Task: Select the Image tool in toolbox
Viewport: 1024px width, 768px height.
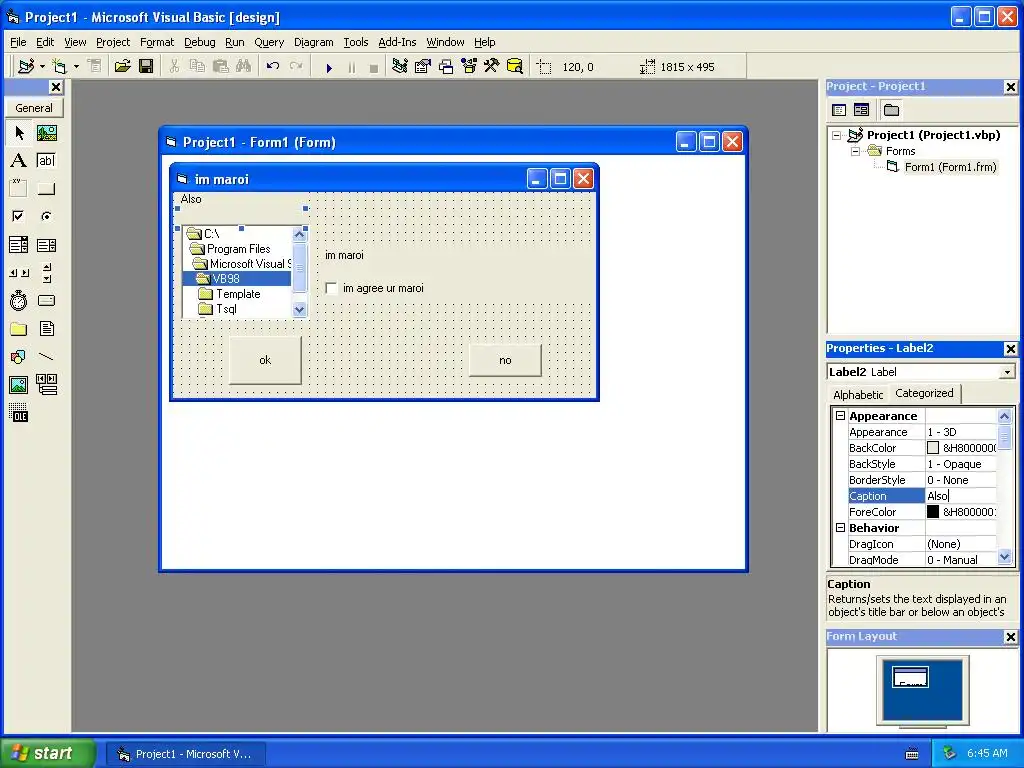Action: [19, 385]
